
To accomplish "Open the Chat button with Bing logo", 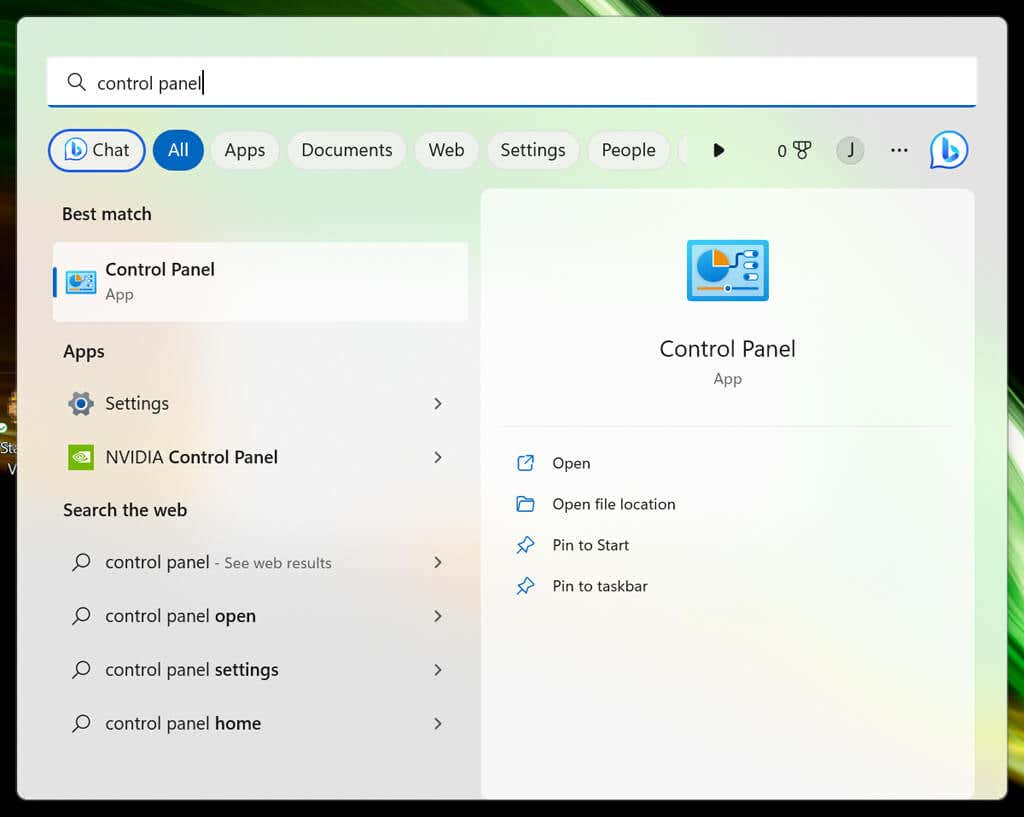I will click(97, 150).
